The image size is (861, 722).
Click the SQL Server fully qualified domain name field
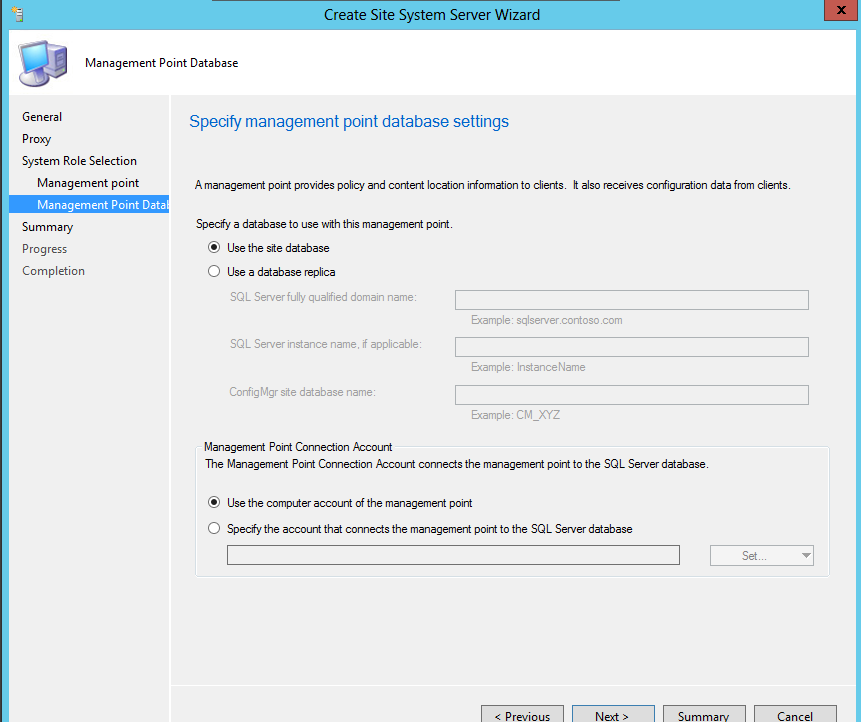pyautogui.click(x=631, y=299)
